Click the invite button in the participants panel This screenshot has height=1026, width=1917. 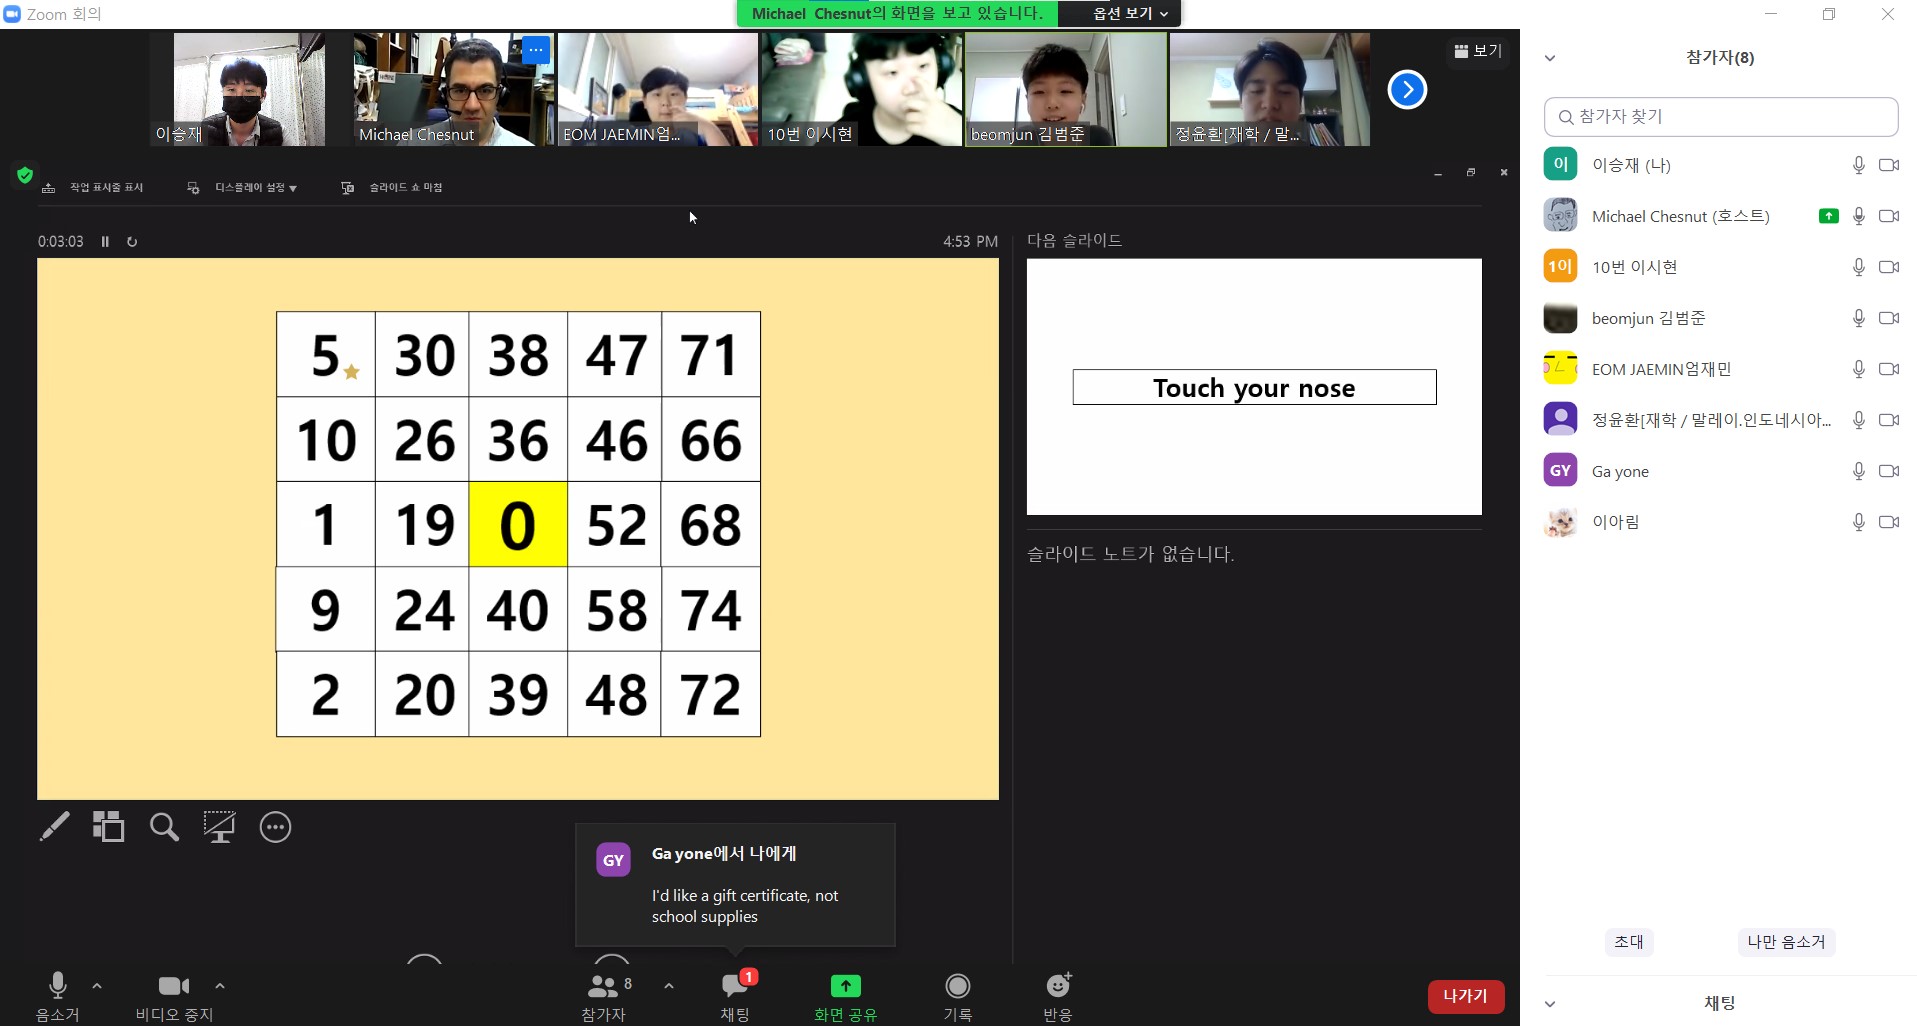(x=1629, y=942)
